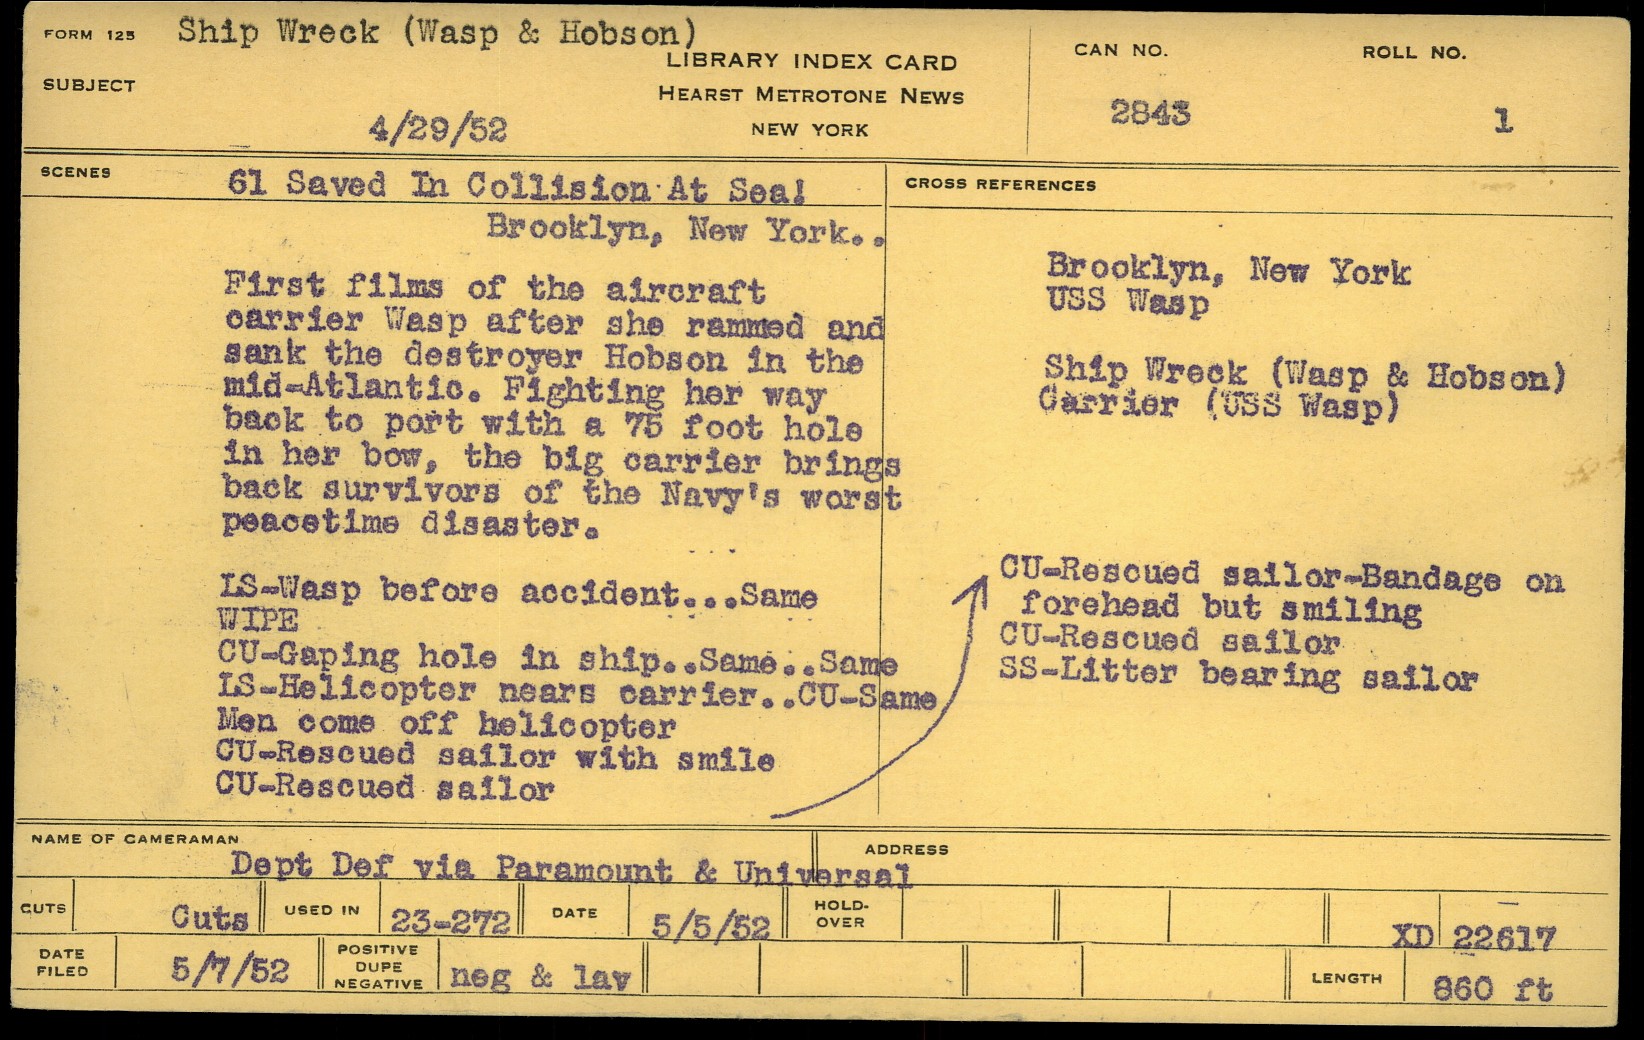The image size is (1644, 1040).
Task: Select headline "61 Saved In Collision At Sea!"
Action: tap(516, 187)
